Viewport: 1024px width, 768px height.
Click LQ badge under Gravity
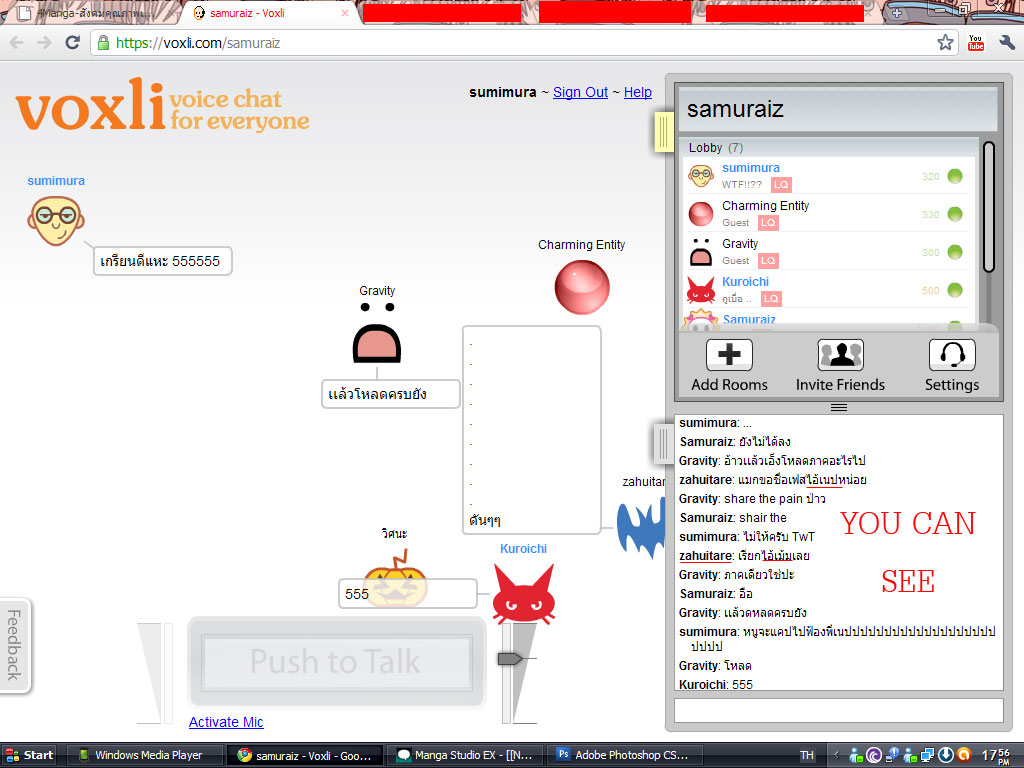769,261
